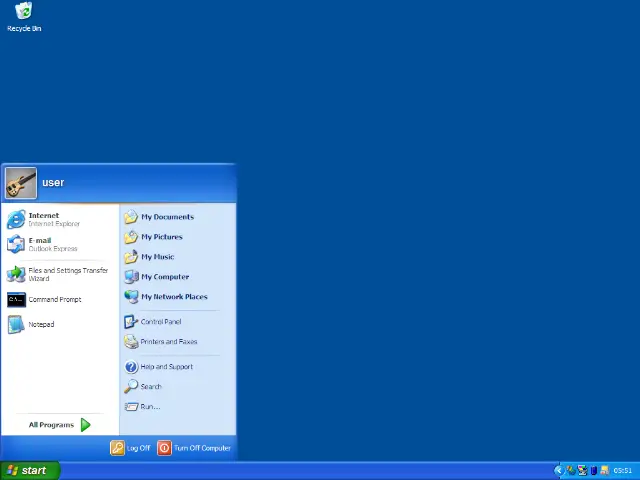Open My Music folder
The image size is (640, 480).
click(x=178, y=257)
